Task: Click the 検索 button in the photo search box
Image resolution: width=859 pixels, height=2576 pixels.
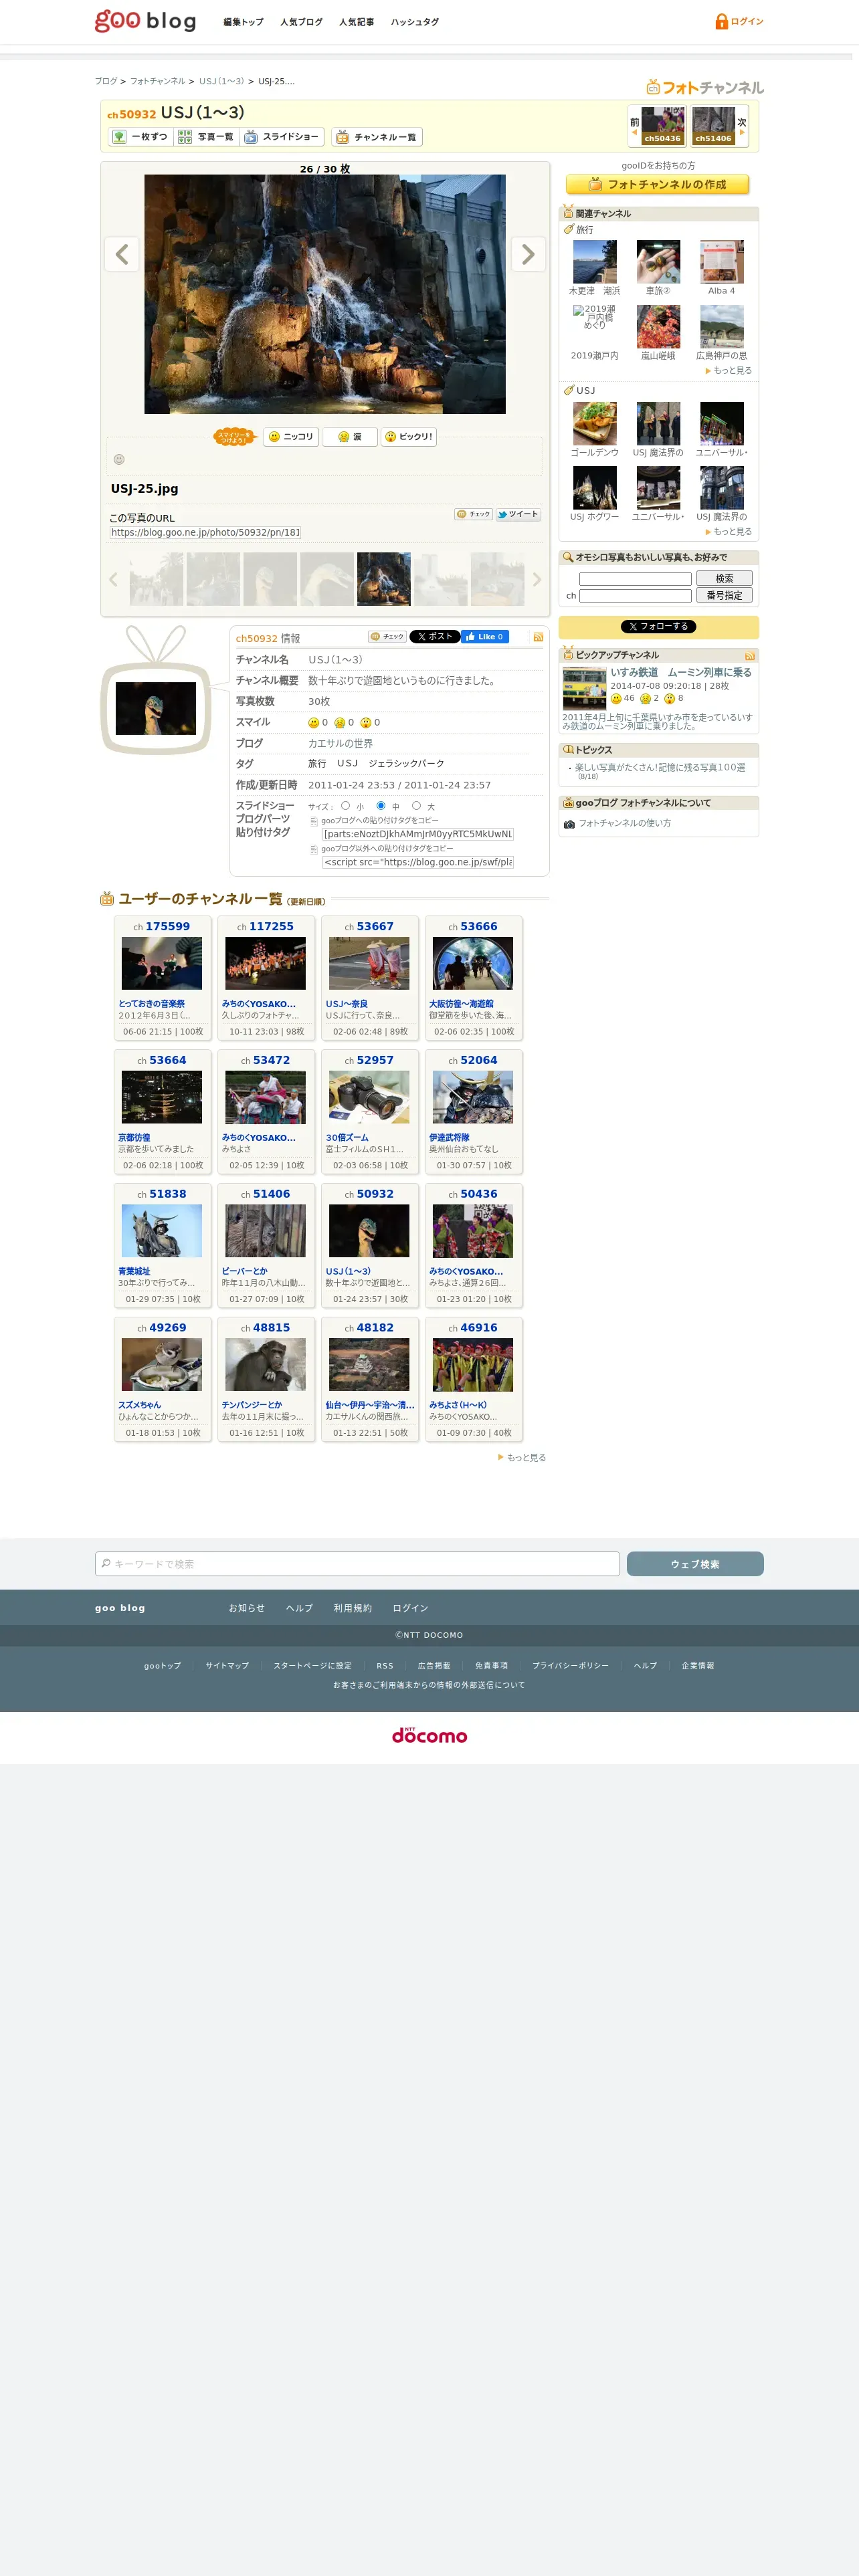Action: (x=724, y=579)
